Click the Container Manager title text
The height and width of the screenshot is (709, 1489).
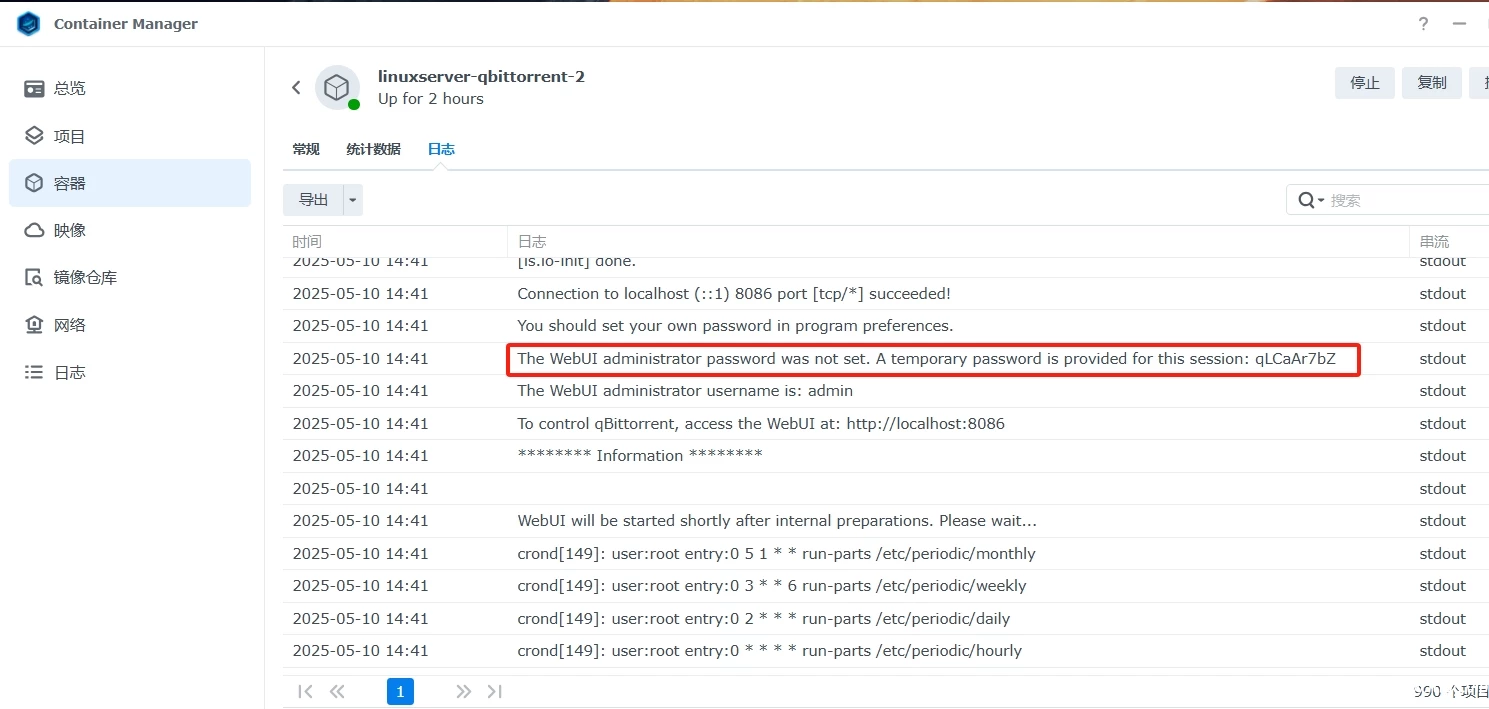pyautogui.click(x=126, y=24)
